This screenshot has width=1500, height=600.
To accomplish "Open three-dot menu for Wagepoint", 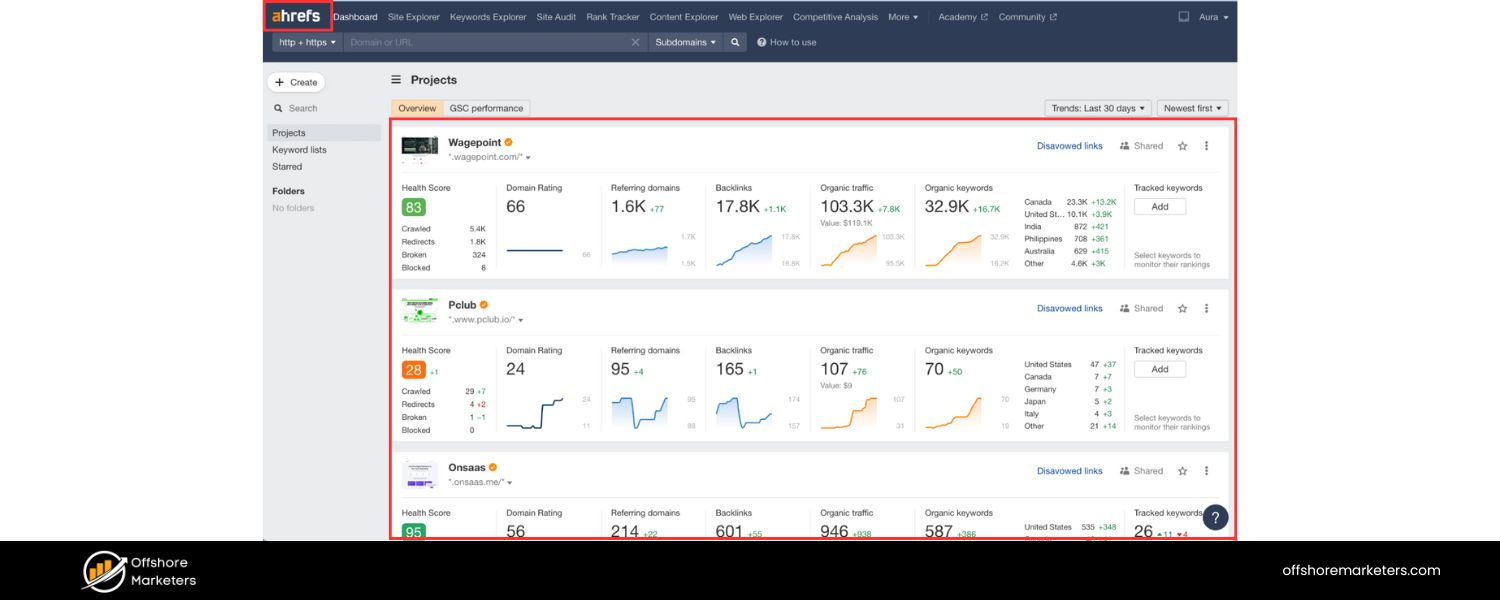I will click(1206, 146).
